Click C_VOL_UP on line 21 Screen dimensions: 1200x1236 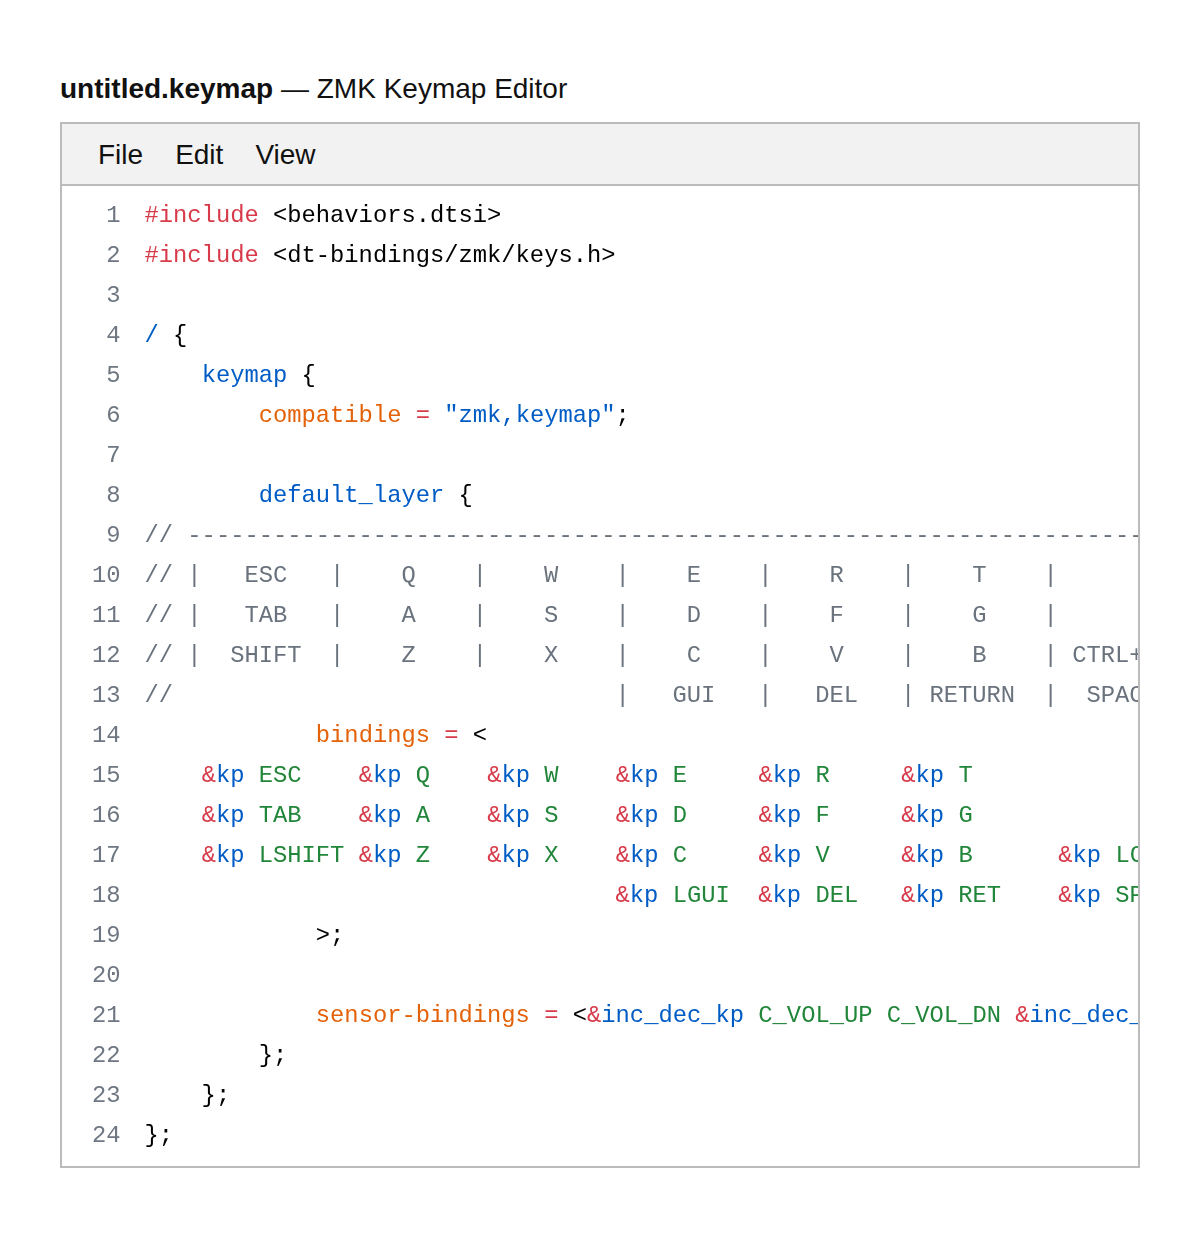[x=815, y=1015]
